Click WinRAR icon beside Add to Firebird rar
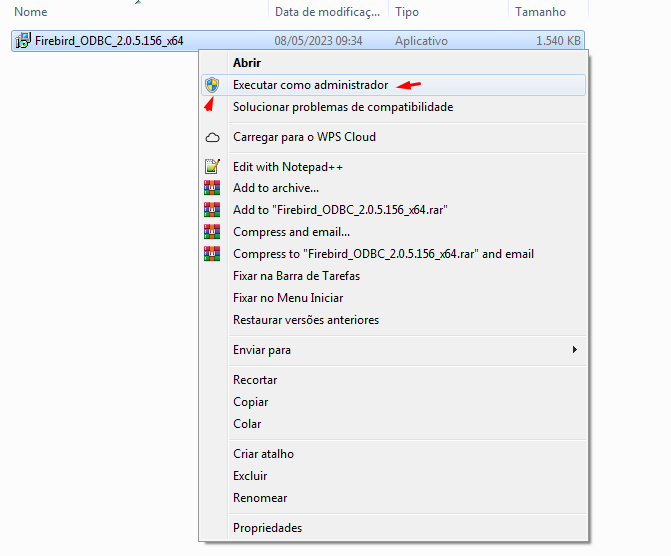The height and width of the screenshot is (556, 671). point(212,210)
